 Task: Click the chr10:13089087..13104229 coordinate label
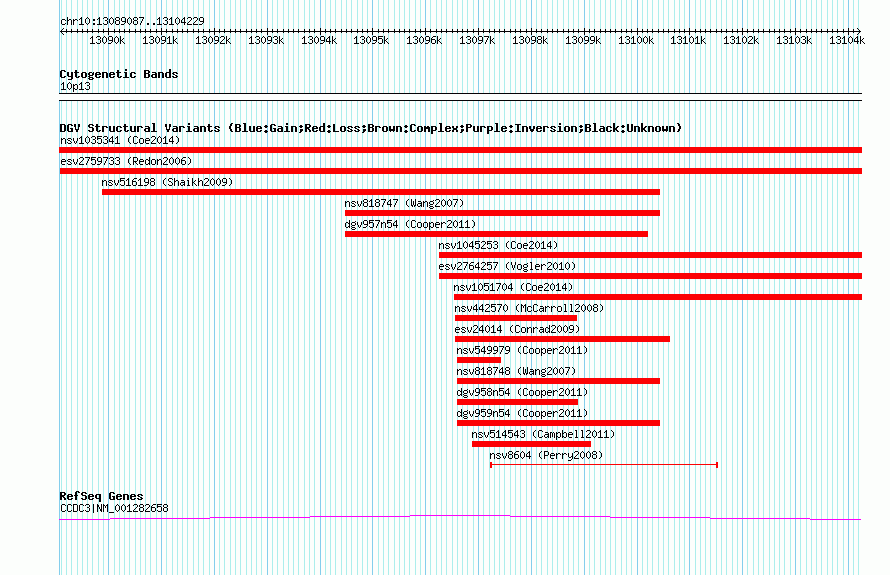(132, 21)
